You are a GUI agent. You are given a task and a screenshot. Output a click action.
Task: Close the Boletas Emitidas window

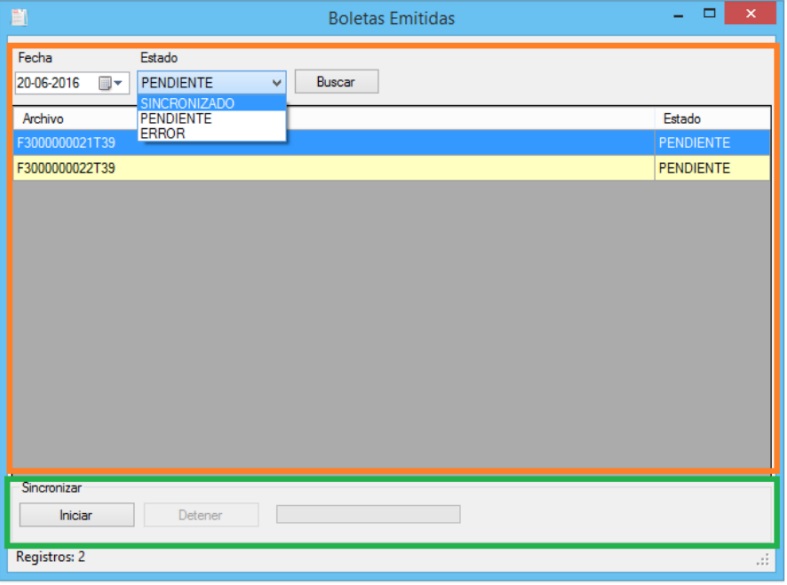[750, 14]
